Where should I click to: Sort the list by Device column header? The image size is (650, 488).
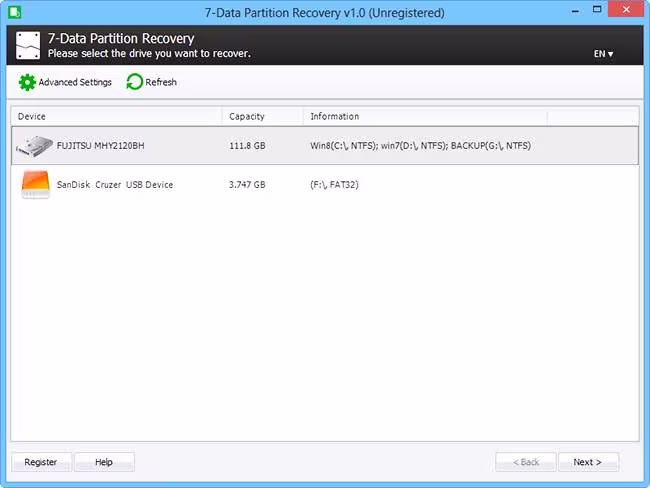[x=116, y=117]
